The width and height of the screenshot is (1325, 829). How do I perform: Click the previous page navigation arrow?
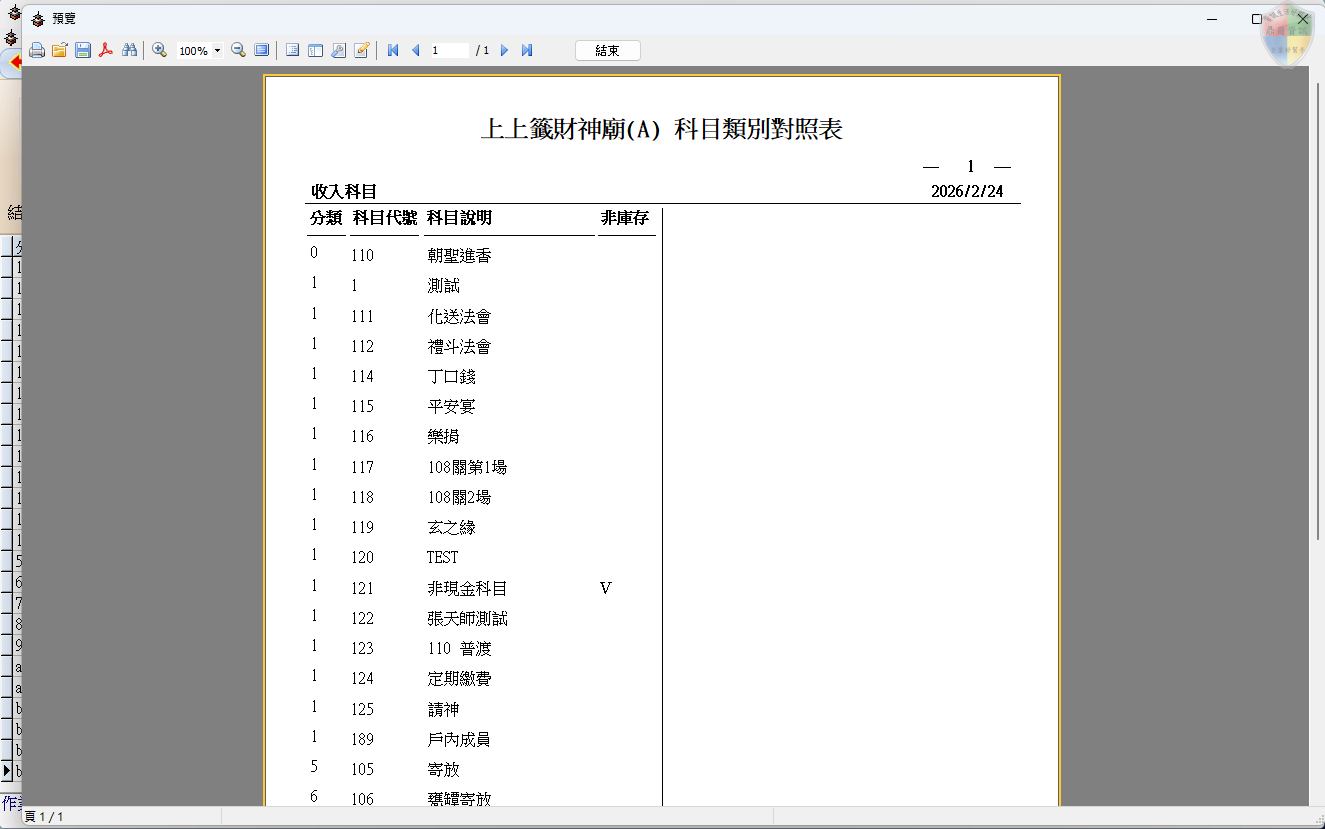click(415, 49)
